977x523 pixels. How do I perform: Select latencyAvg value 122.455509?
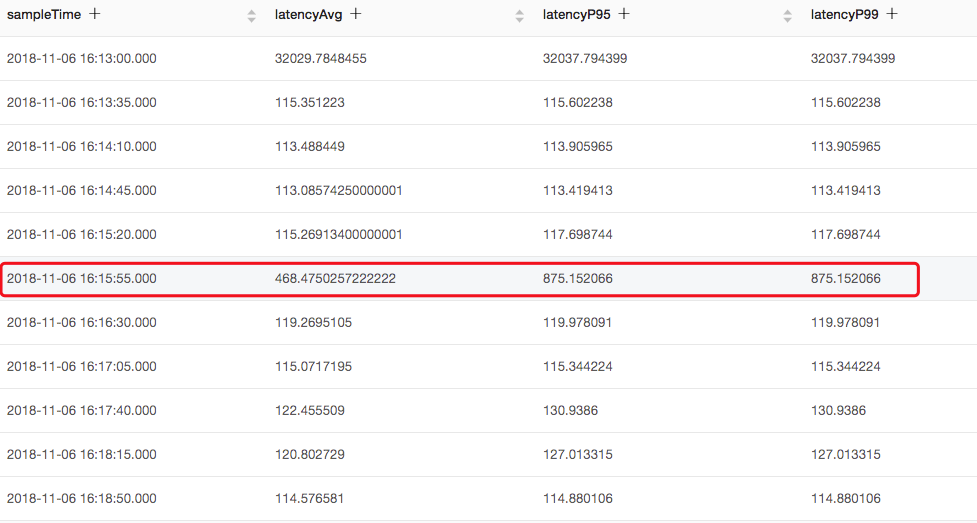tap(310, 411)
